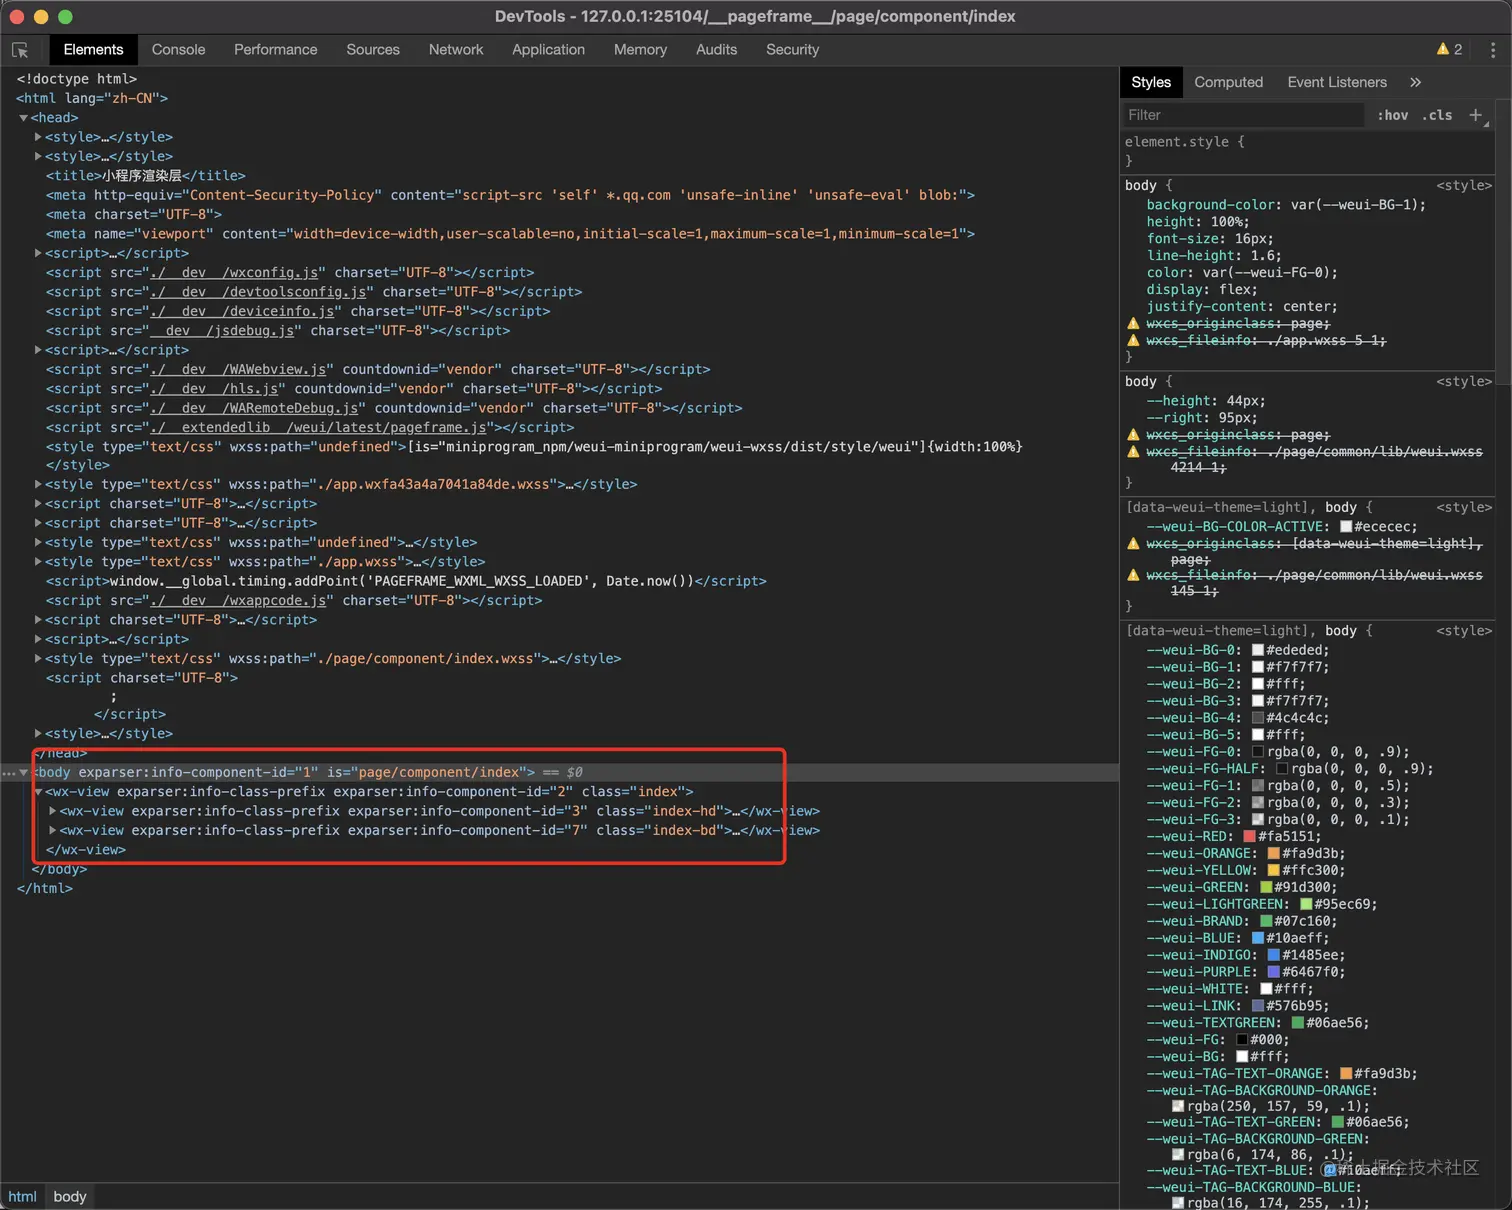Focus the styles Filter input field

(x=1242, y=115)
